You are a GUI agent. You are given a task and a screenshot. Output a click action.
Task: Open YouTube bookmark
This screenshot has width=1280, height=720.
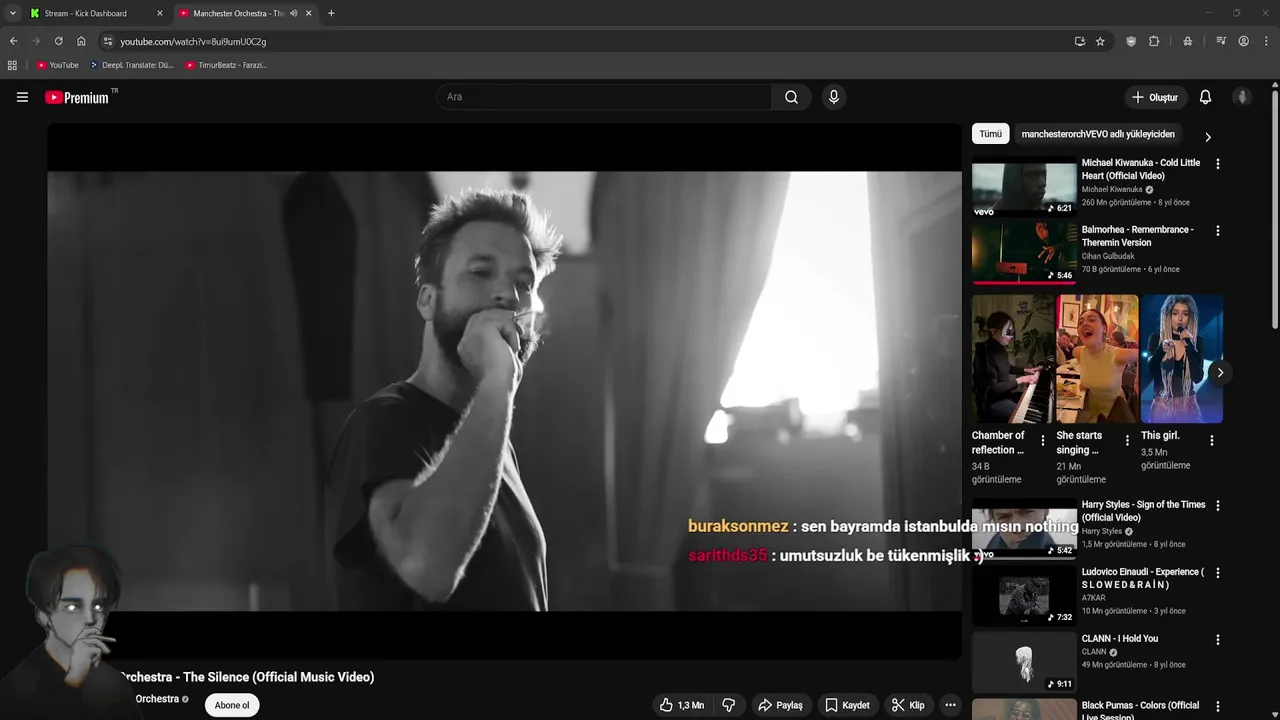pos(57,65)
